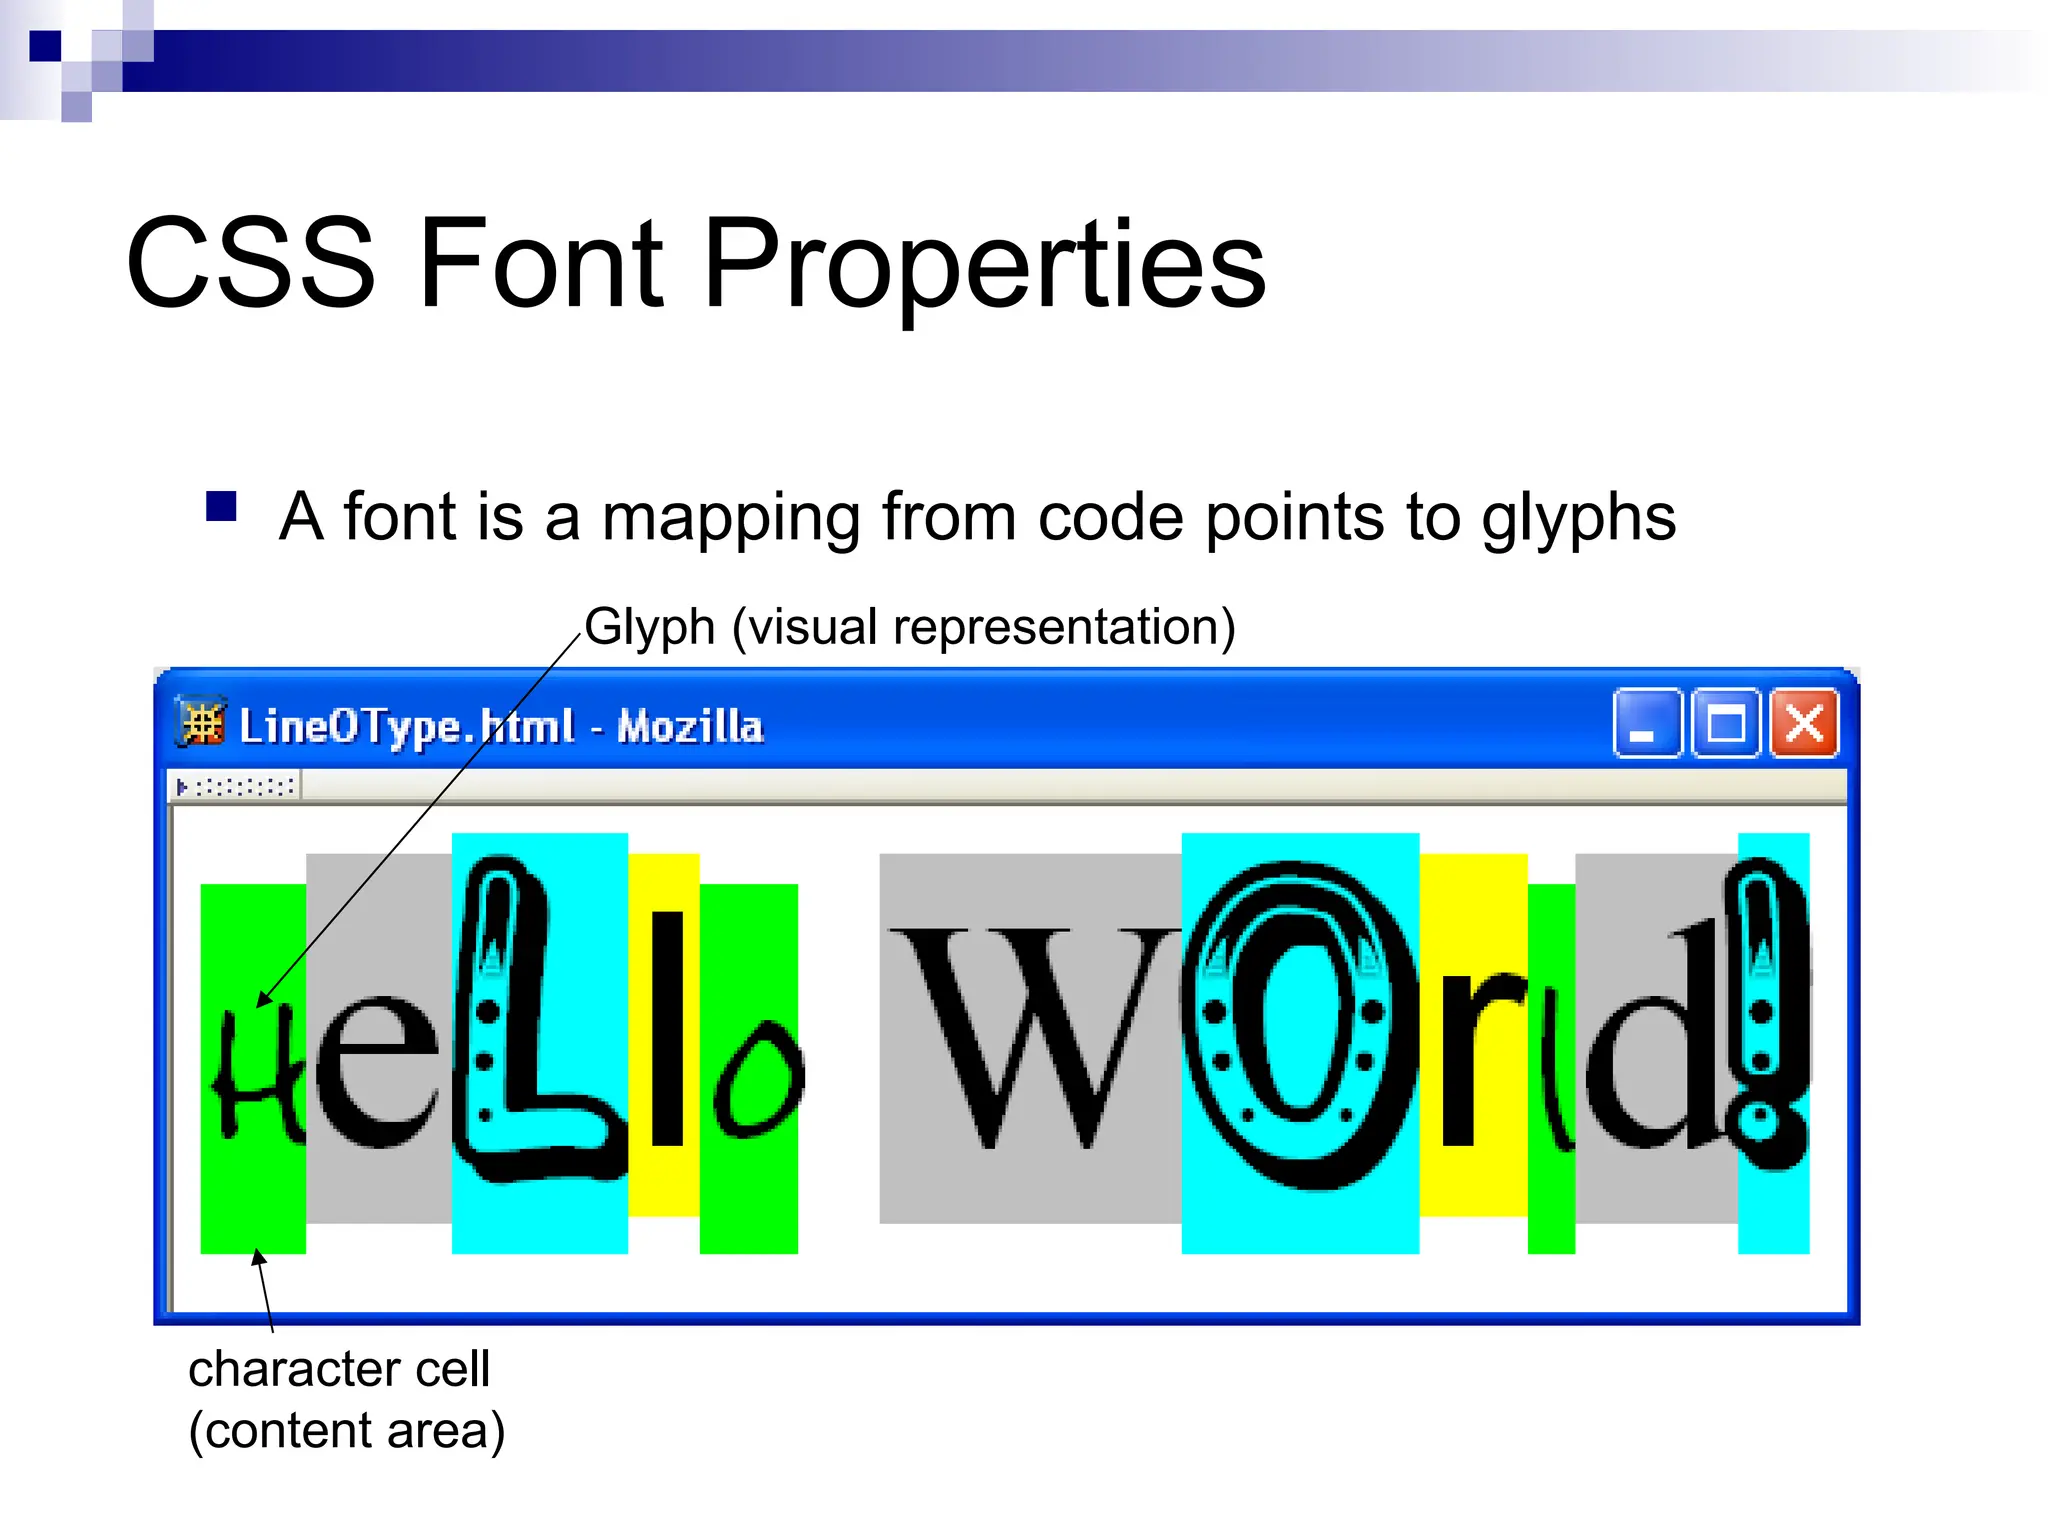Select the serif letter e on gray
This screenshot has width=2048, height=1536.
coord(377,1070)
